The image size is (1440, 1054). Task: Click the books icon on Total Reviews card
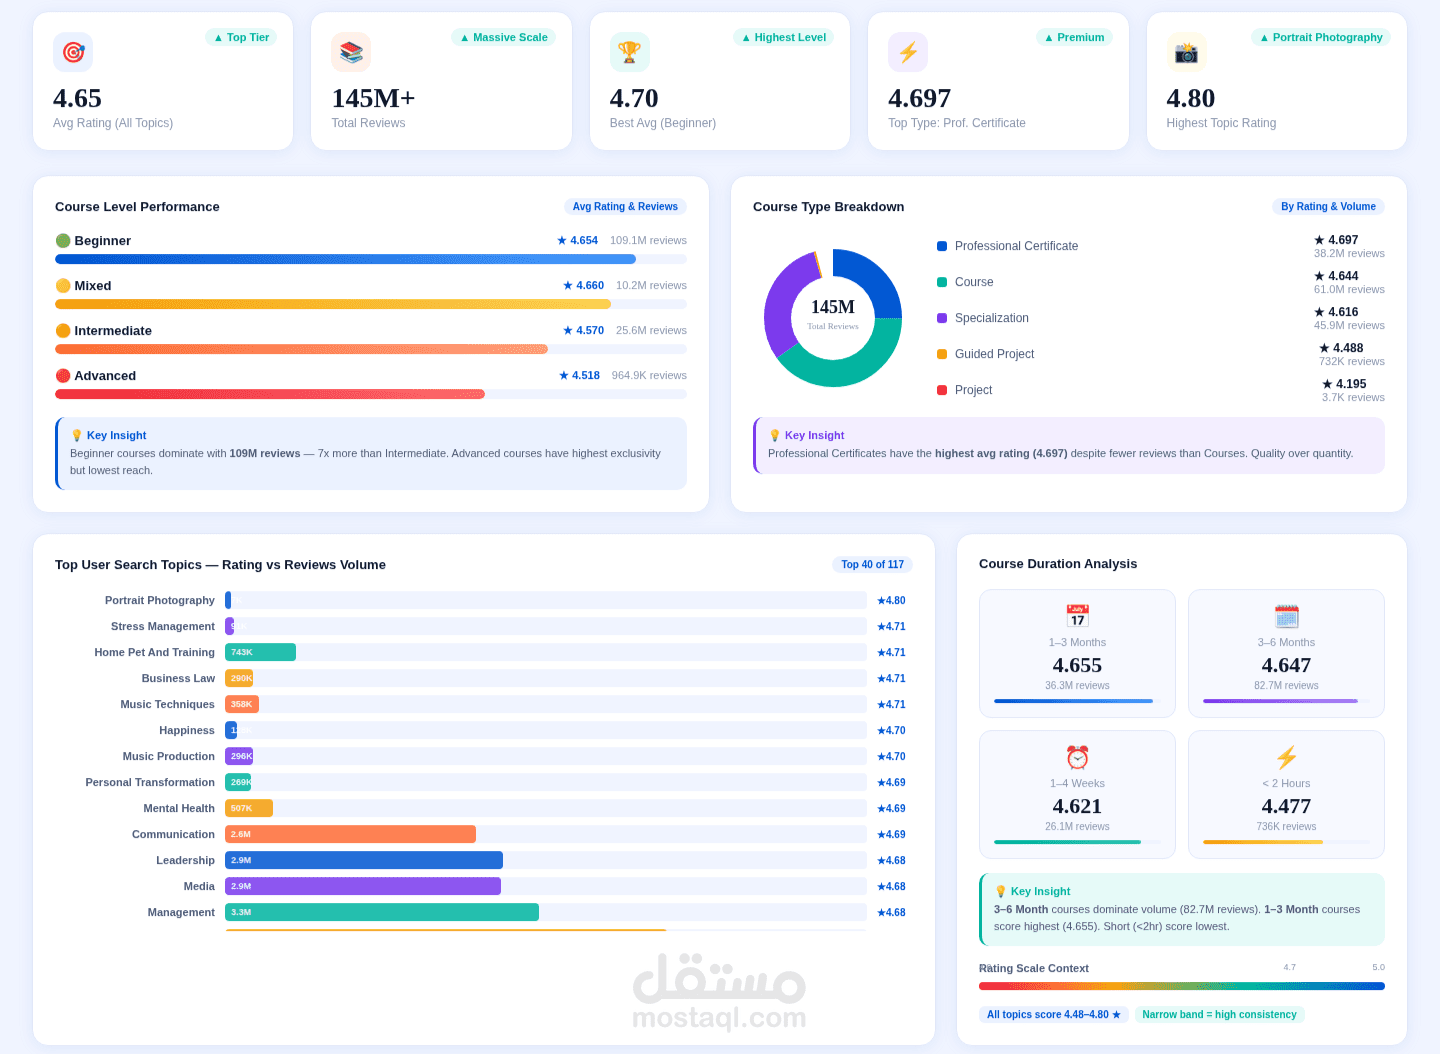(x=351, y=52)
